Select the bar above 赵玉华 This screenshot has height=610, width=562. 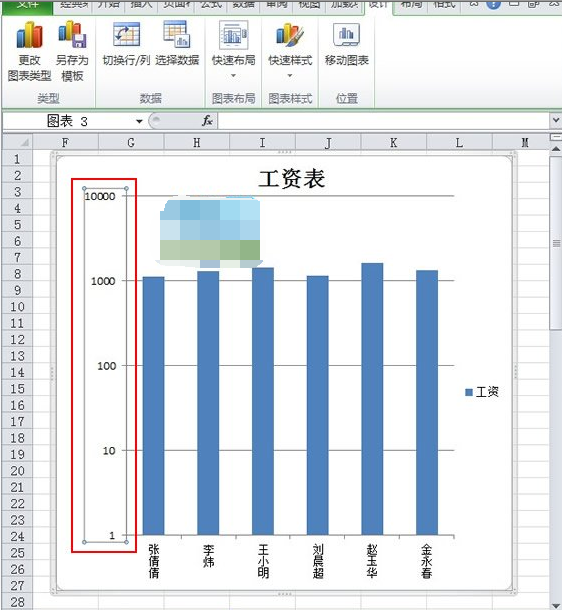372,399
